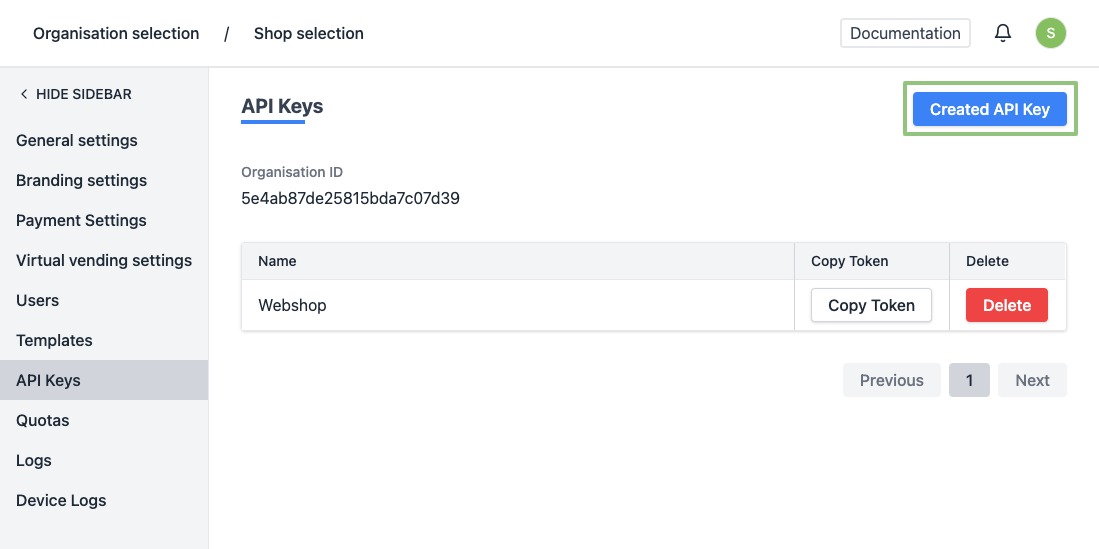This screenshot has width=1099, height=549.
Task: Click Shop selection breadcrumb
Action: 308,33
